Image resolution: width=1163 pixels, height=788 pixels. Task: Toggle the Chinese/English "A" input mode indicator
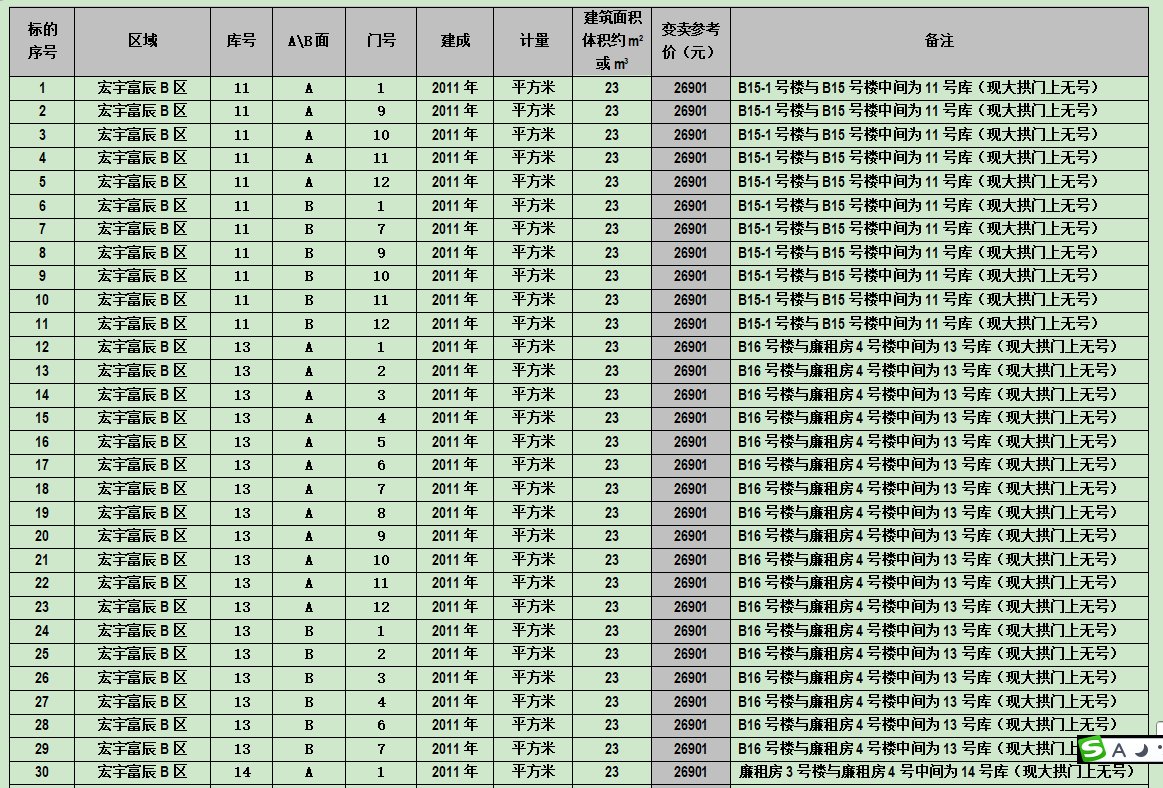coord(1120,750)
